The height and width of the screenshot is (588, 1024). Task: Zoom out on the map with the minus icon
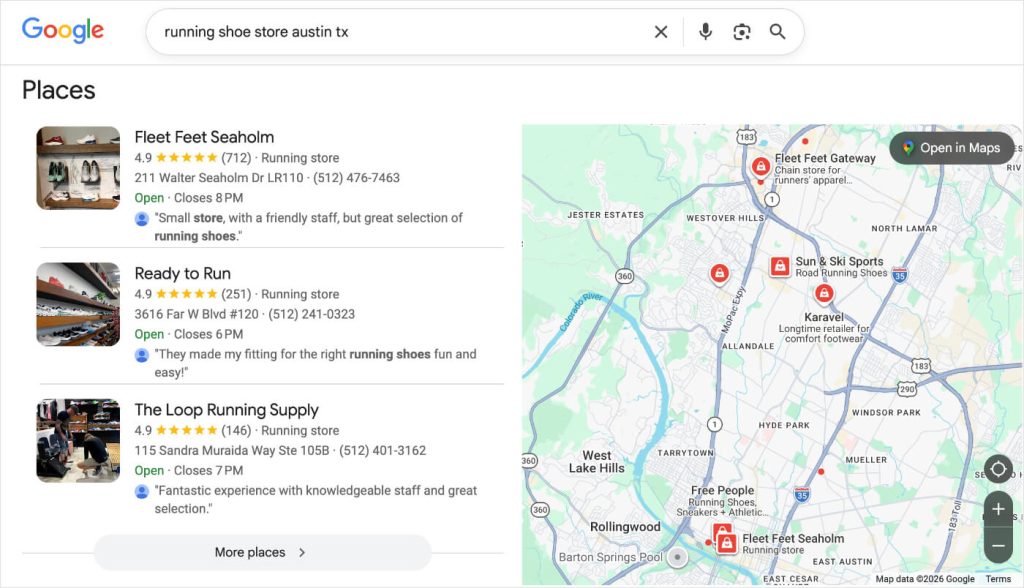pyautogui.click(x=998, y=545)
